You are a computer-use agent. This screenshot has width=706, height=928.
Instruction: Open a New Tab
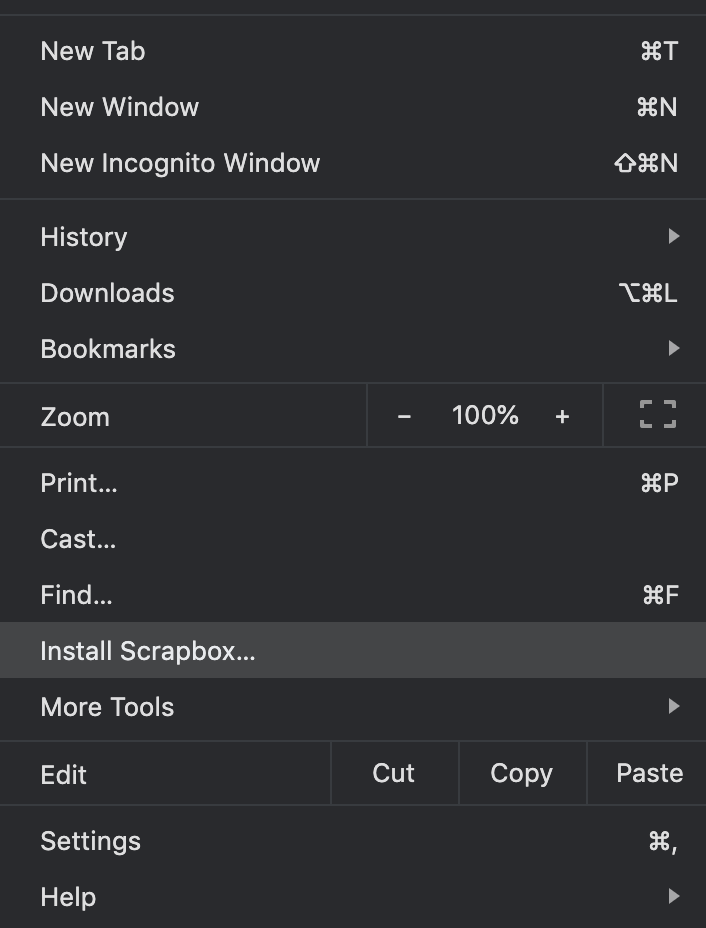tap(93, 51)
